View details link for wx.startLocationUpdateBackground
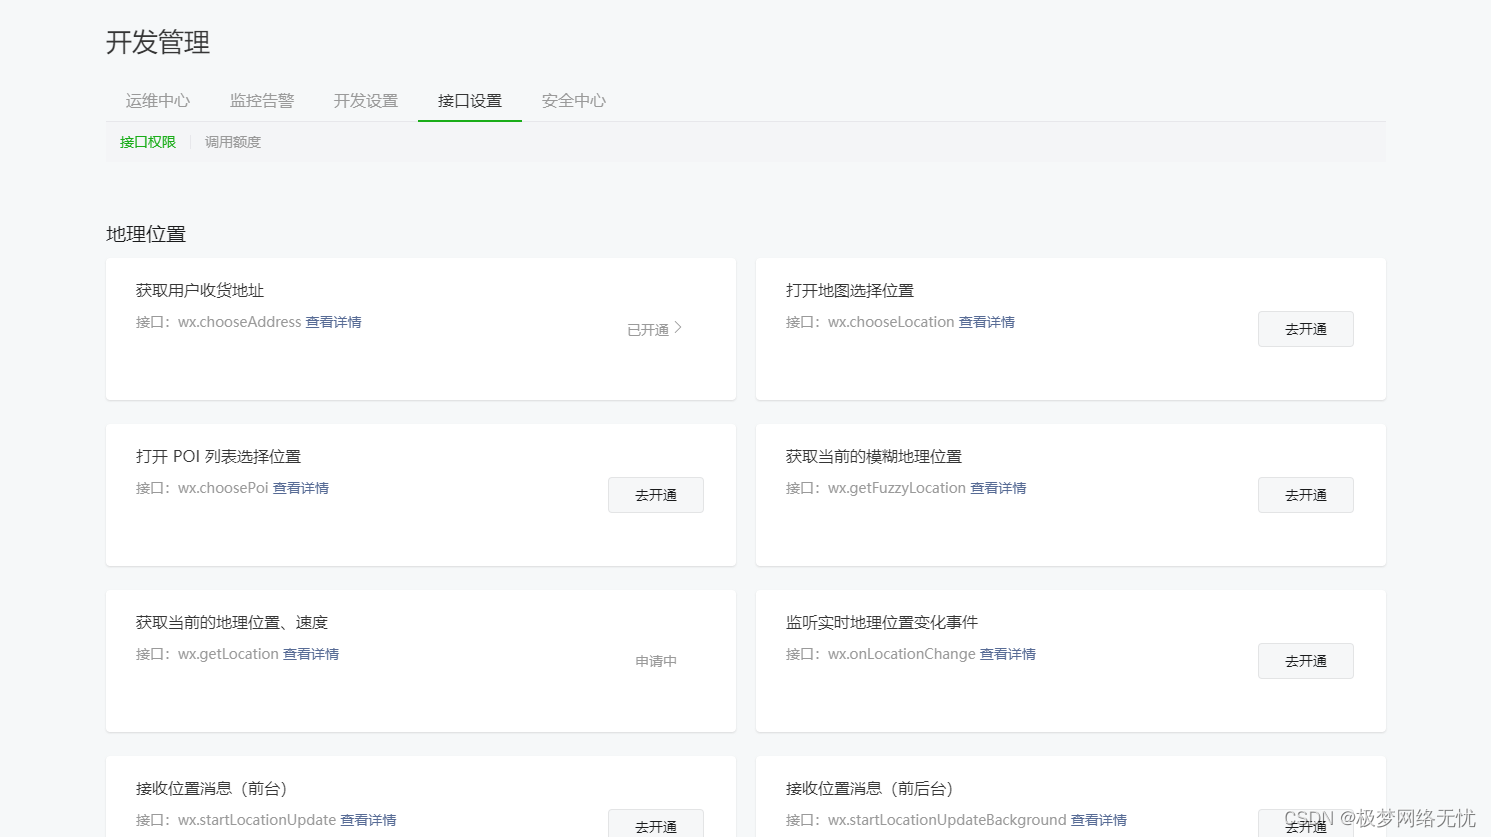 [1099, 820]
